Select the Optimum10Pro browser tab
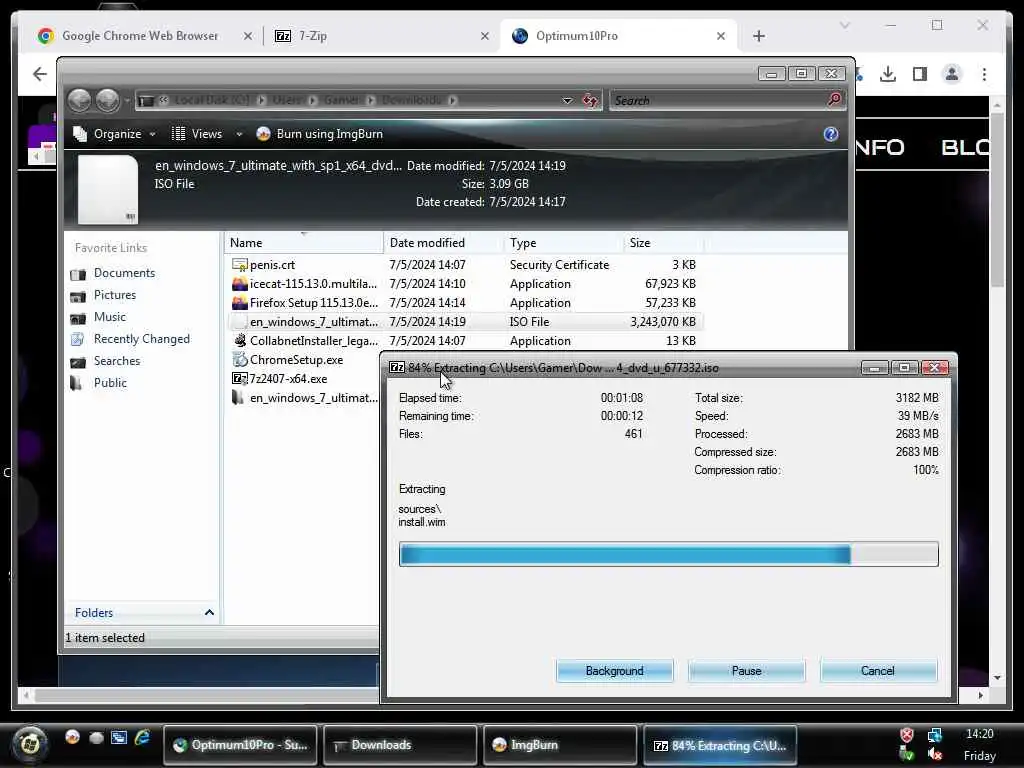1024x768 pixels. click(618, 36)
